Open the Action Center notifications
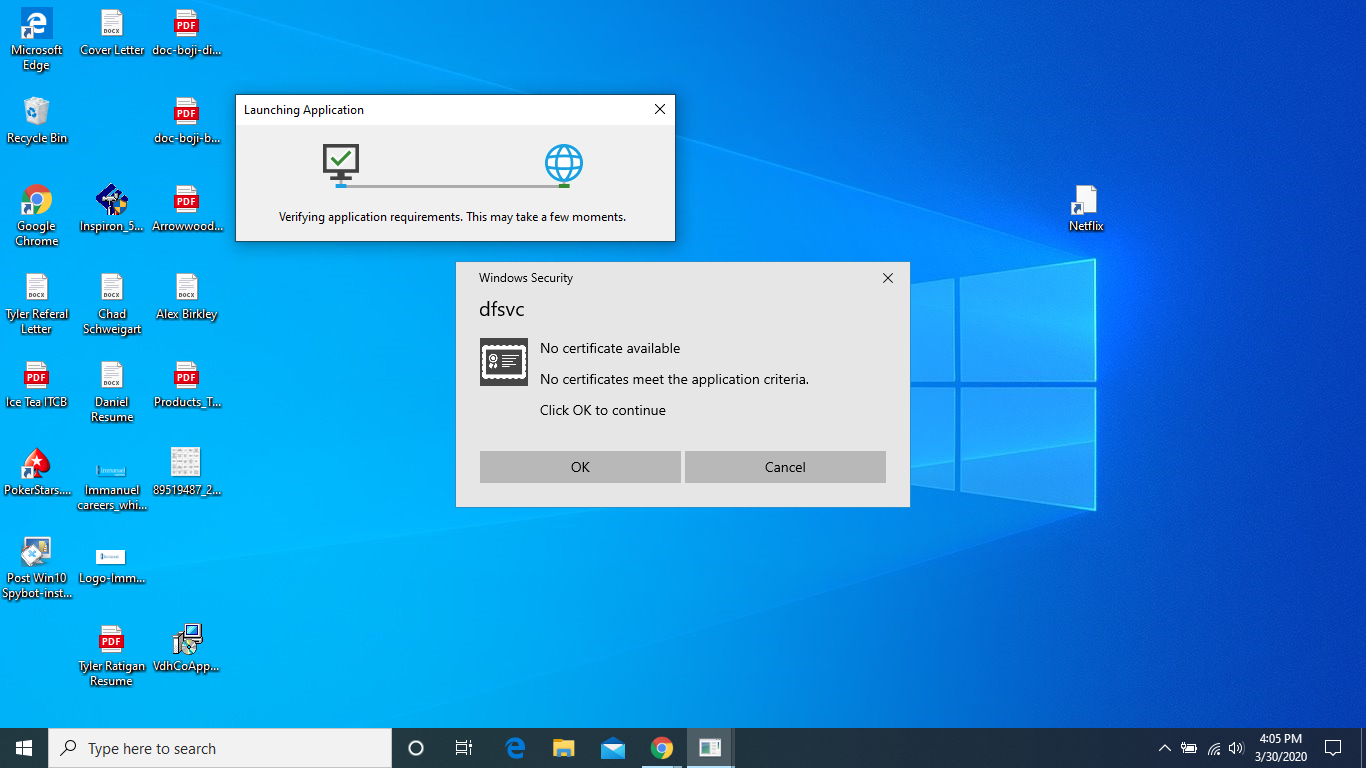The image size is (1366, 768). click(x=1332, y=748)
